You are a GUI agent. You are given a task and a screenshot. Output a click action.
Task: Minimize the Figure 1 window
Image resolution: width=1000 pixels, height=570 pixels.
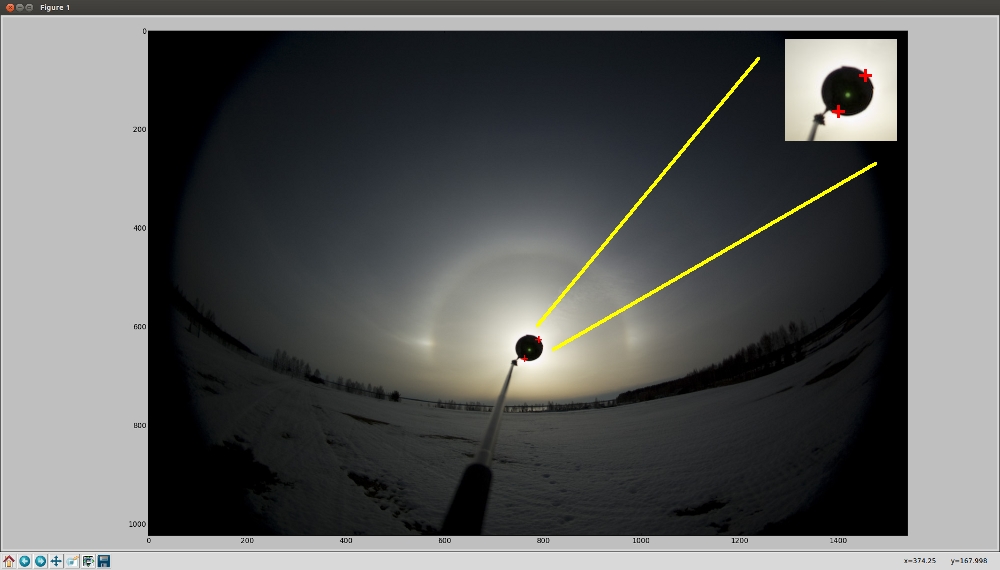pyautogui.click(x=20, y=7)
